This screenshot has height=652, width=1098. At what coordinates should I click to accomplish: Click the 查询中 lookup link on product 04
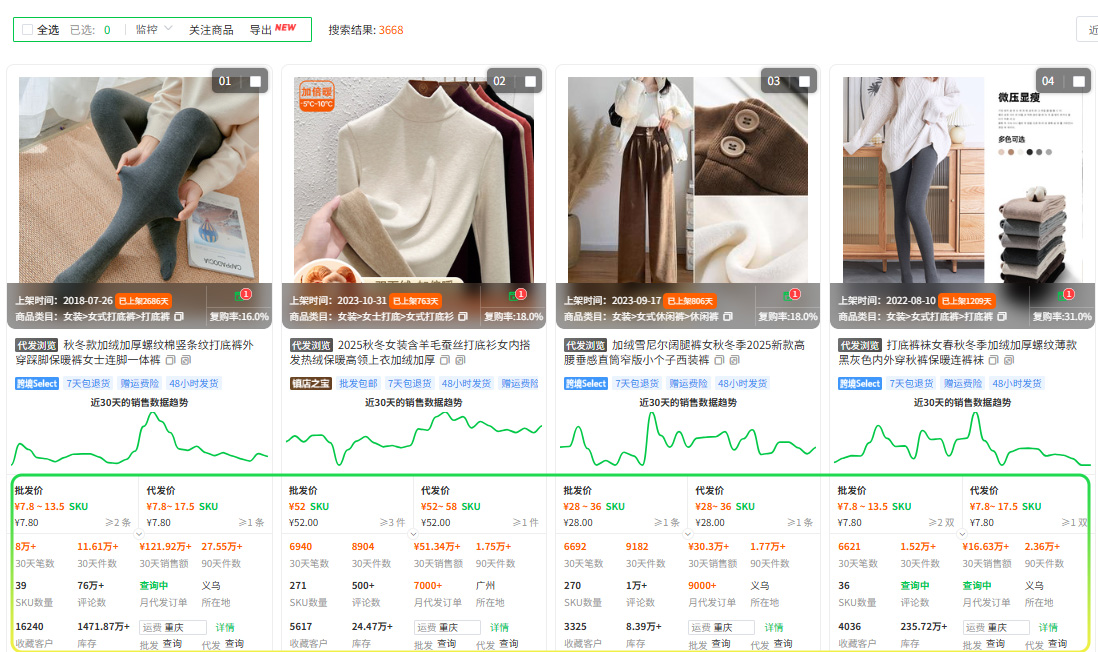tap(914, 584)
